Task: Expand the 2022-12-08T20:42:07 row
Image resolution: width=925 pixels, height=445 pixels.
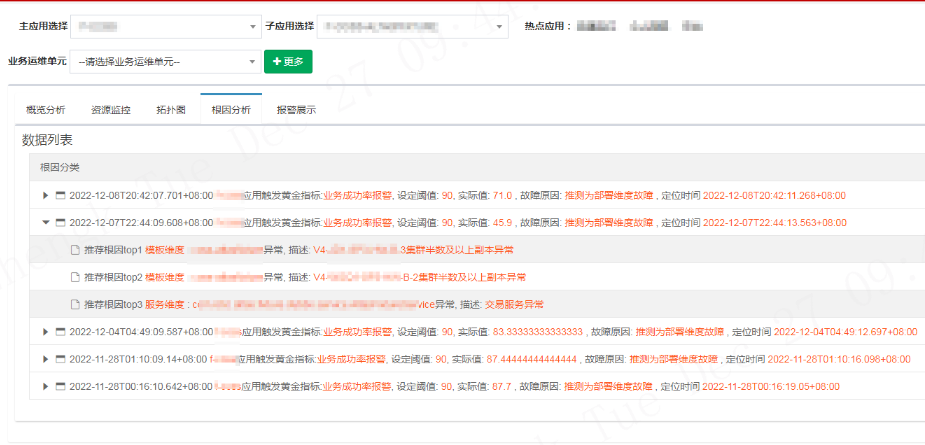Action: [45, 195]
